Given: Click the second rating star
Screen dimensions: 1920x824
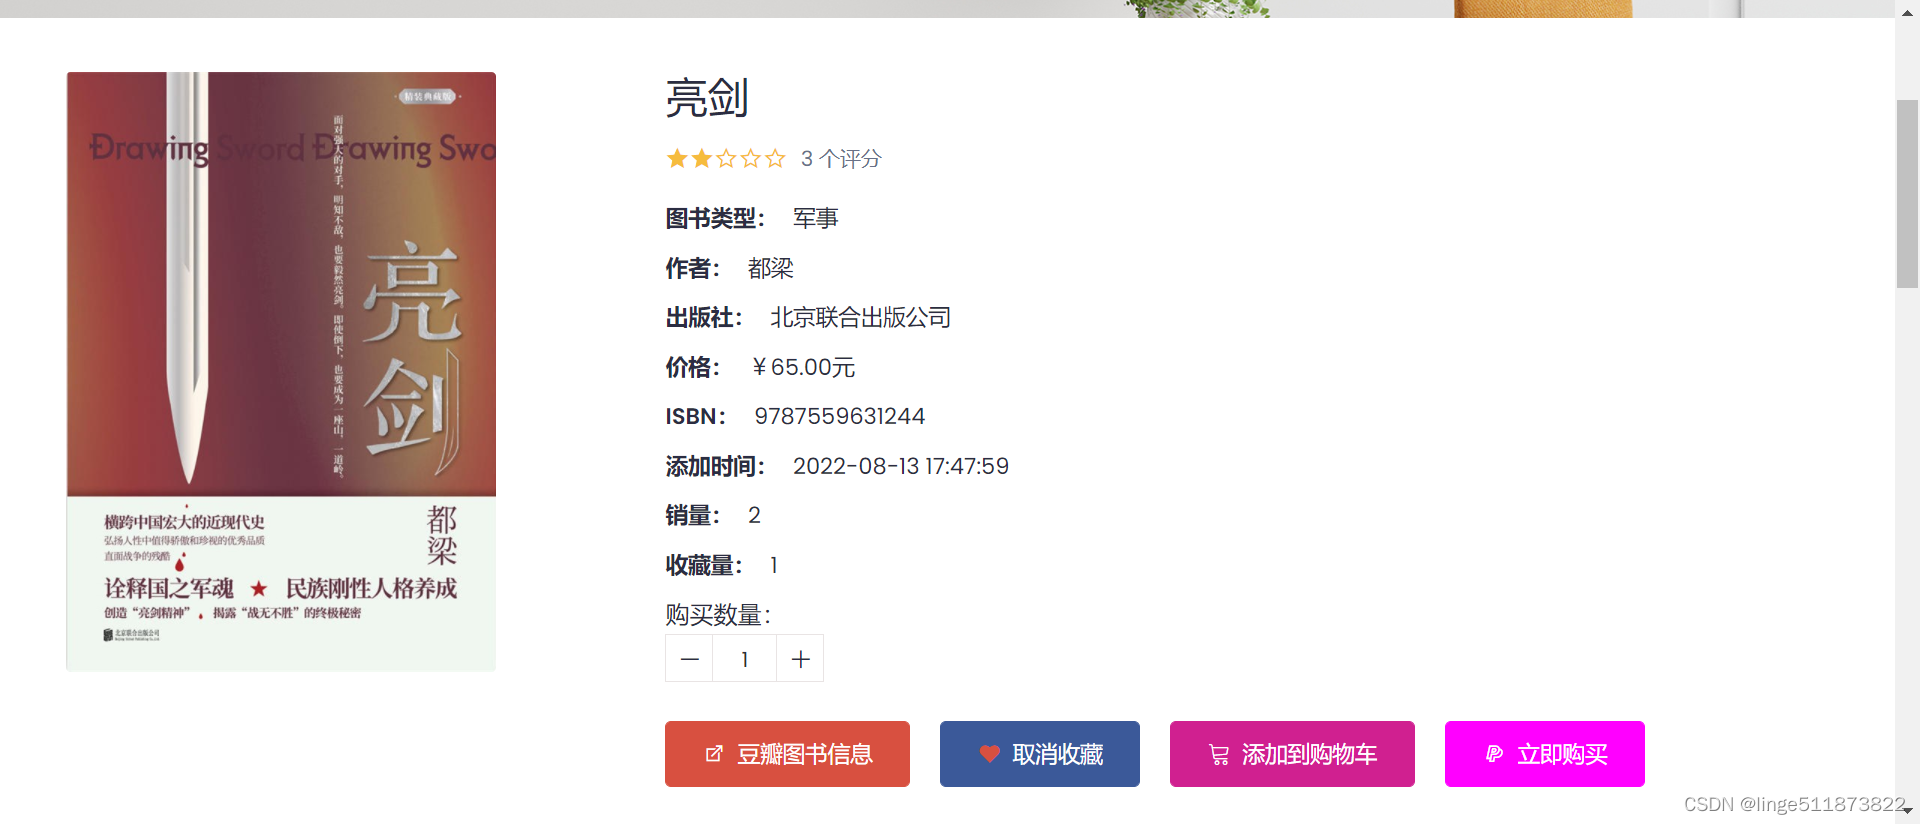Looking at the screenshot, I should 702,158.
